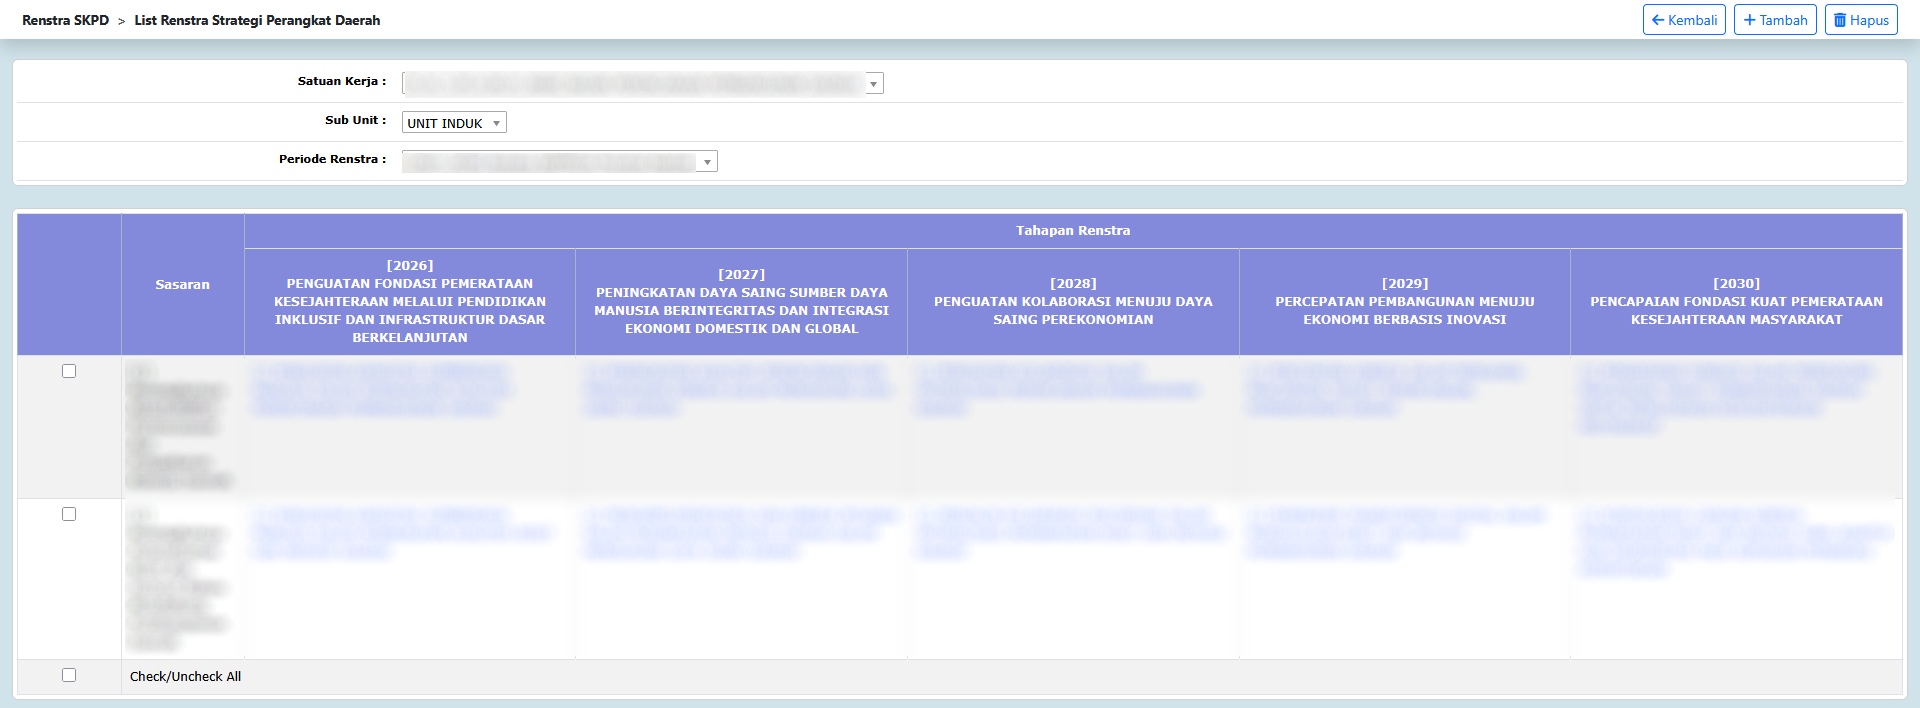This screenshot has height=708, width=1920.
Task: Click the trash icon on Hapus
Action: click(1839, 20)
